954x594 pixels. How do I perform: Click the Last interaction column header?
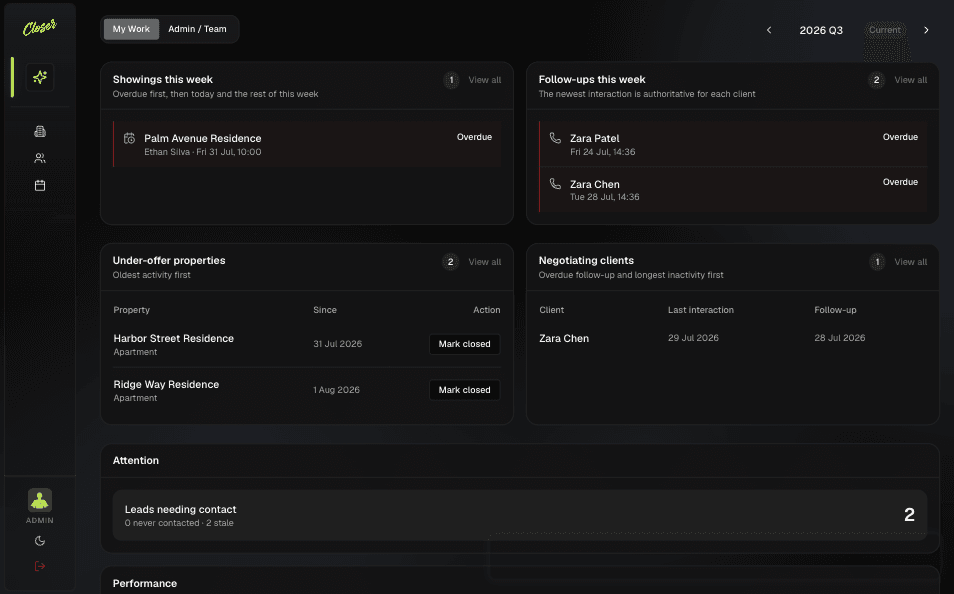[701, 310]
